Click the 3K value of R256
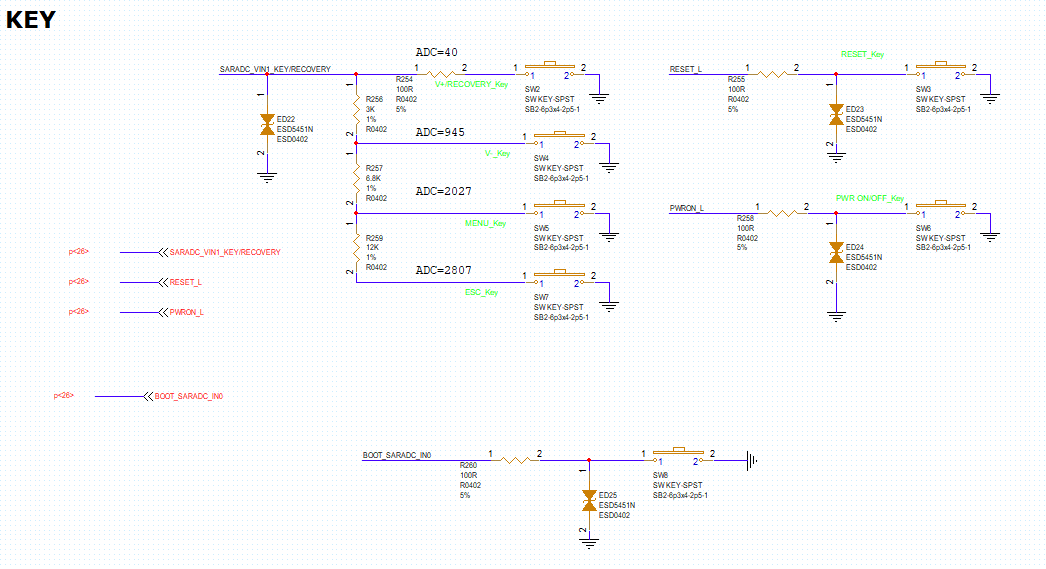This screenshot has height=569, width=1046. coord(370,109)
